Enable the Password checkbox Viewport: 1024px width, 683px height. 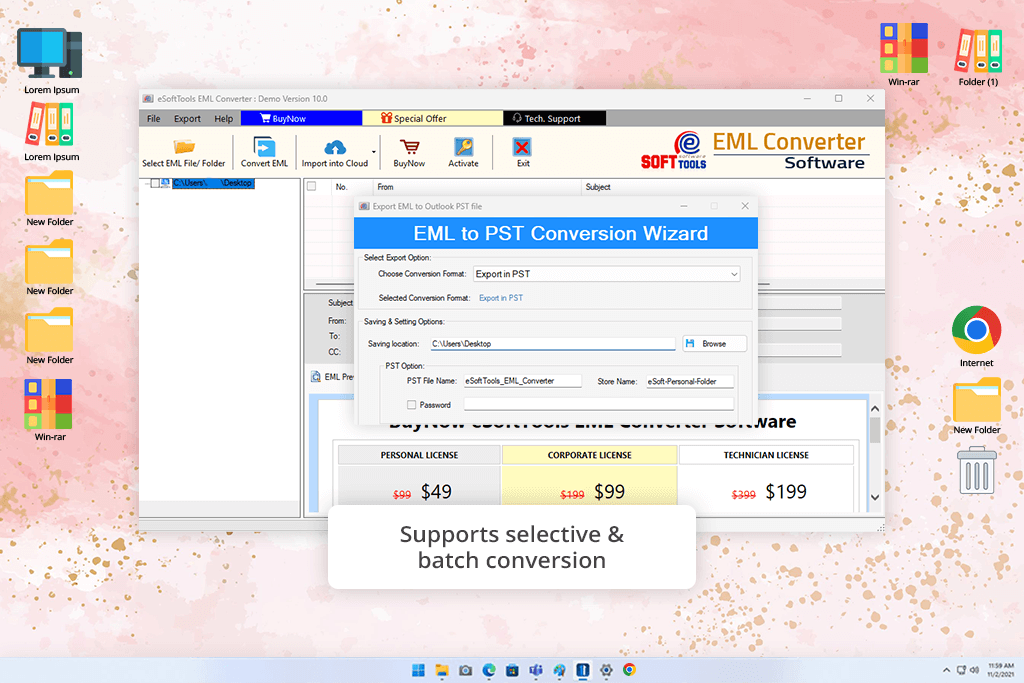point(411,405)
